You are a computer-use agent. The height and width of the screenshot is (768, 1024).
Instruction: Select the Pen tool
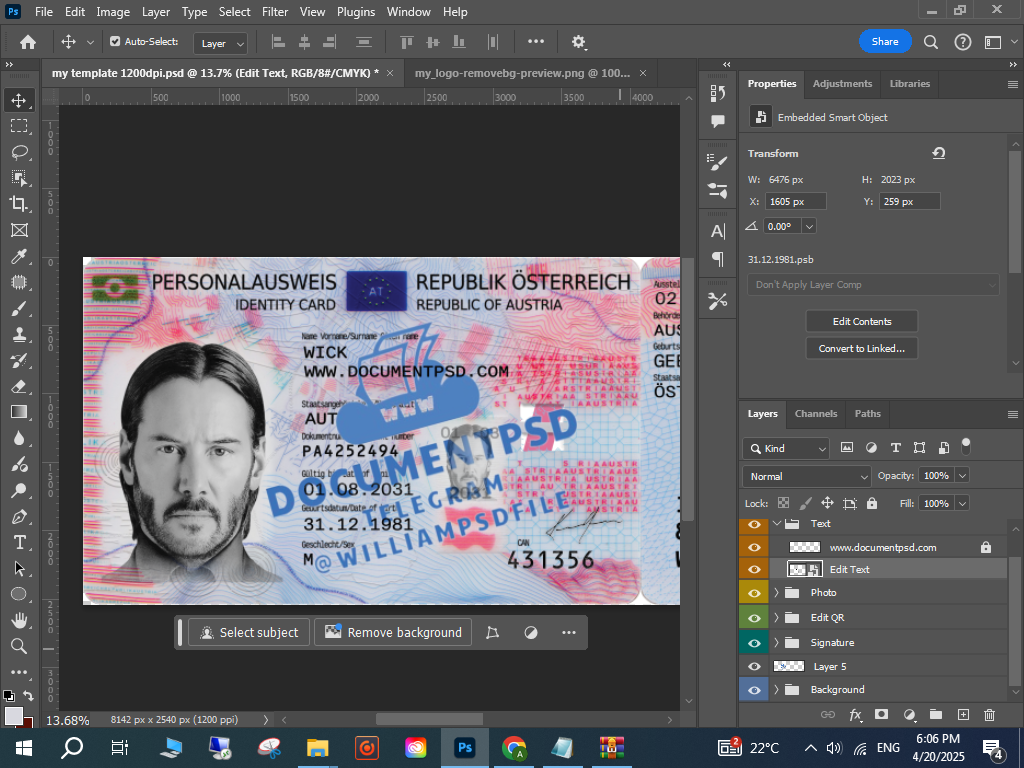(19, 517)
